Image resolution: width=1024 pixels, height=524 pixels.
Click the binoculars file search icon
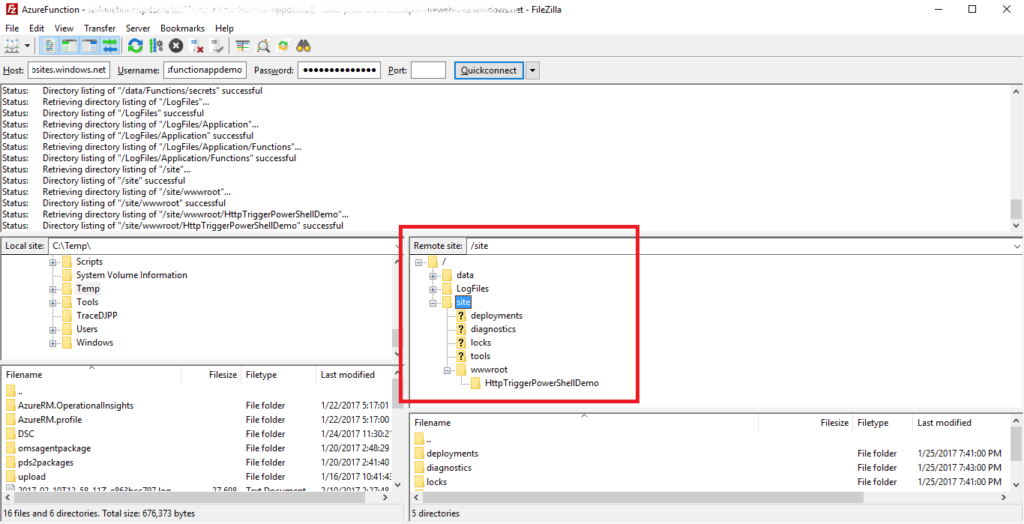pos(305,46)
